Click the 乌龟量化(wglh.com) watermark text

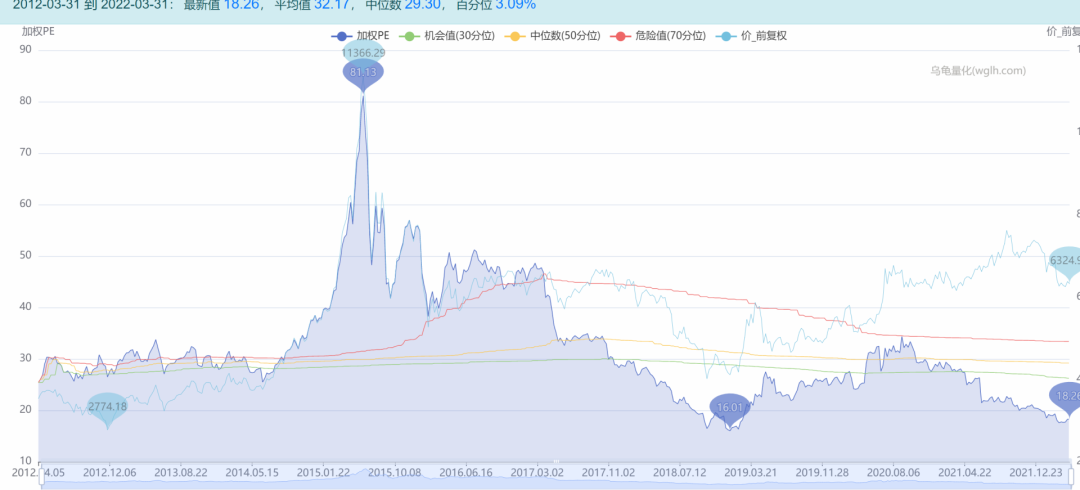[977, 70]
